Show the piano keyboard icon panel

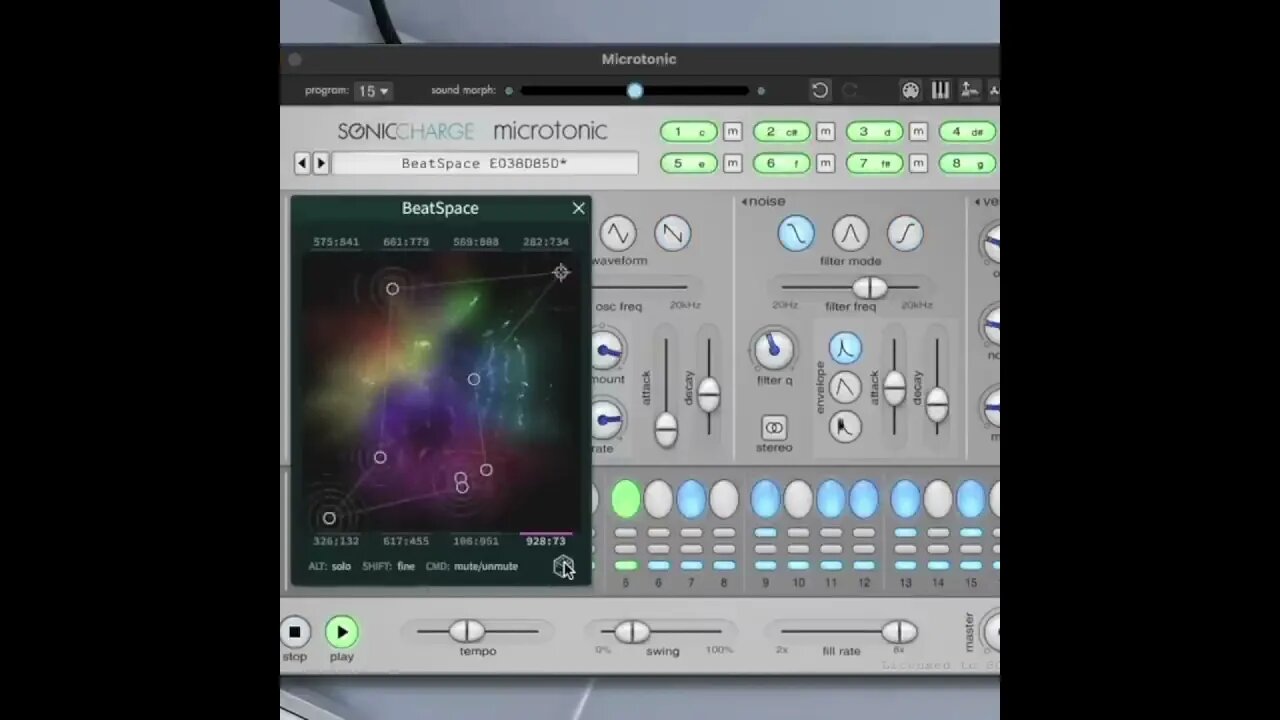point(940,90)
